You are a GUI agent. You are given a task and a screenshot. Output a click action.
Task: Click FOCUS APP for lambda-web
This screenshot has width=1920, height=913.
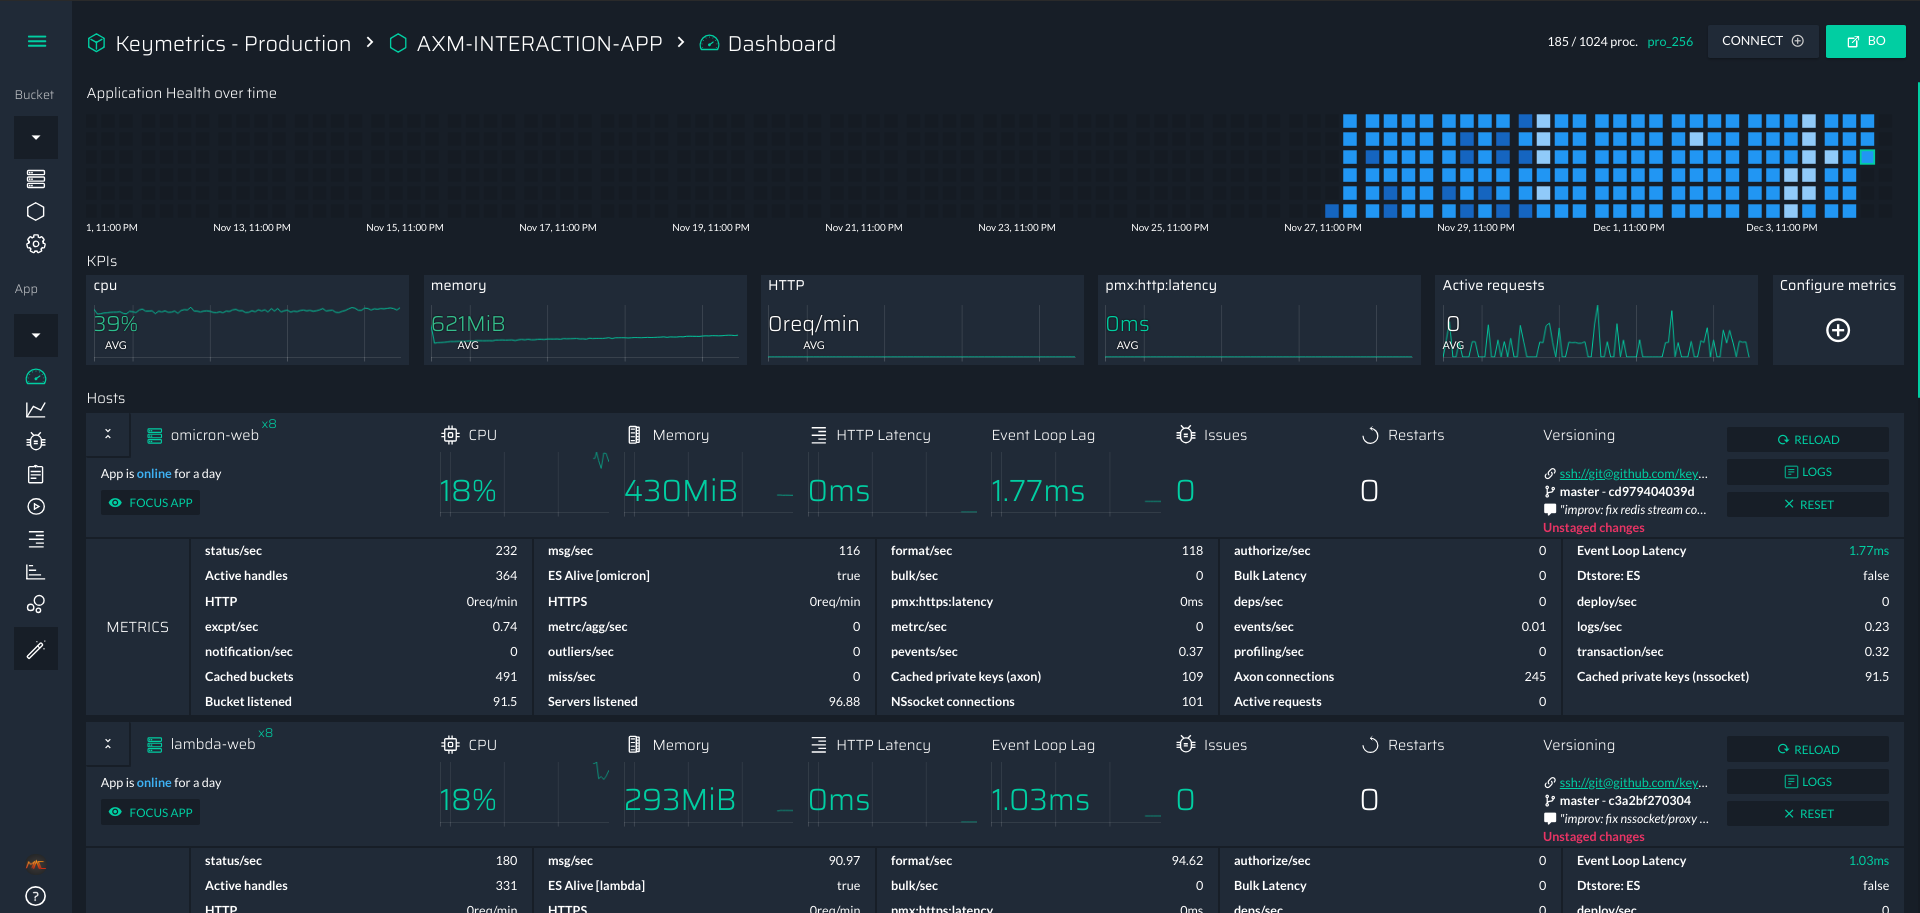(x=151, y=813)
